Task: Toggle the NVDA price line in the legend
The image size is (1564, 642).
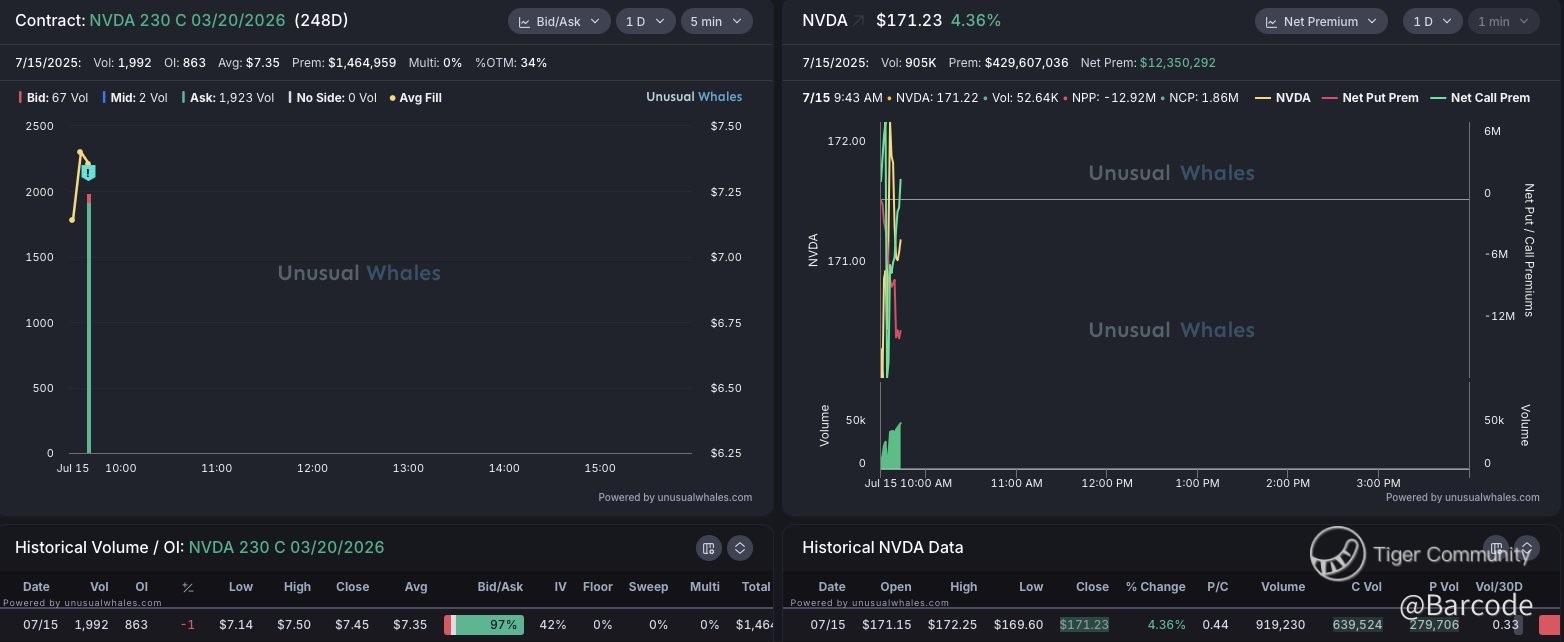Action: 1283,98
